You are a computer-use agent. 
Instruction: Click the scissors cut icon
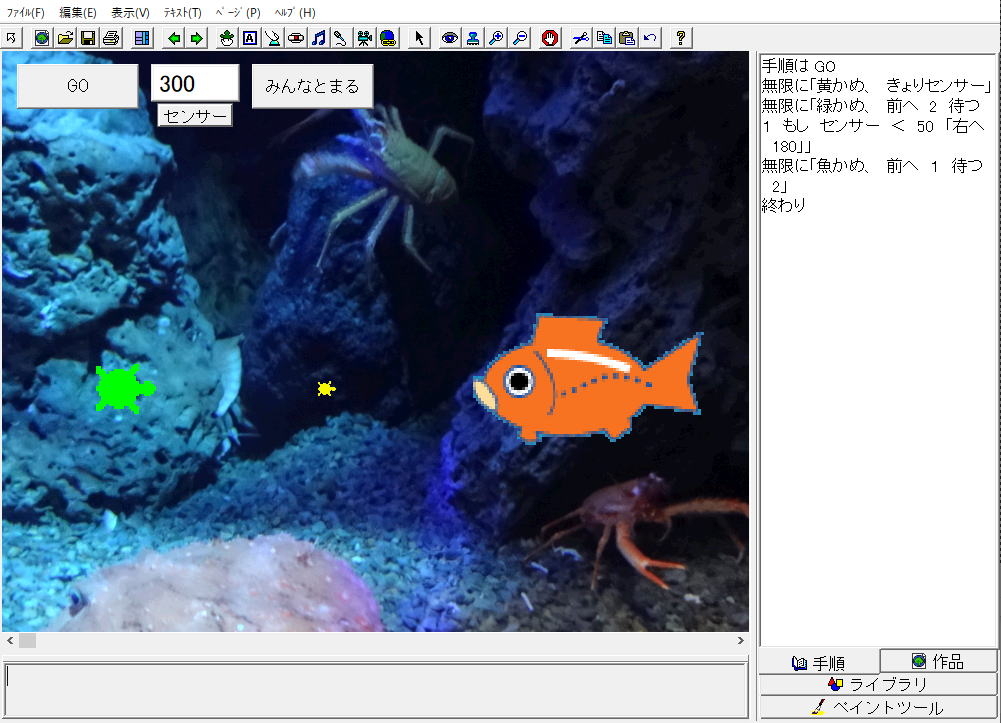pyautogui.click(x=580, y=38)
